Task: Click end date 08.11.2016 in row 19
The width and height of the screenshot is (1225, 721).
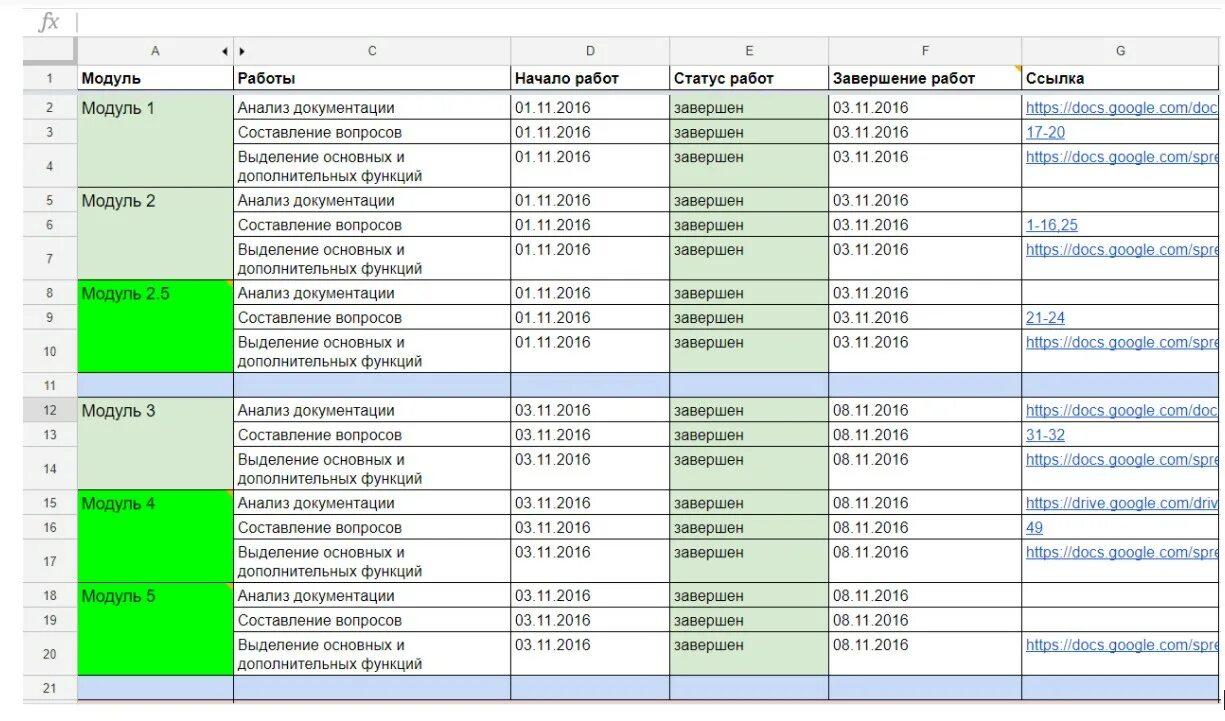Action: click(871, 620)
